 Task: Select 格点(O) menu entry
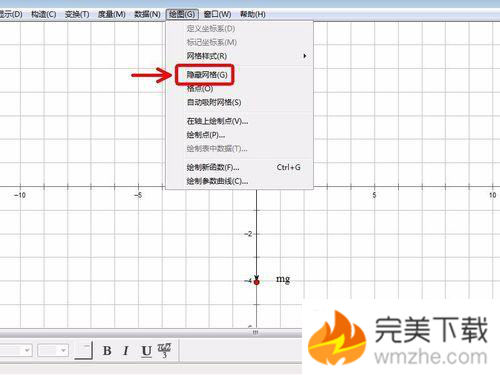tap(200, 89)
